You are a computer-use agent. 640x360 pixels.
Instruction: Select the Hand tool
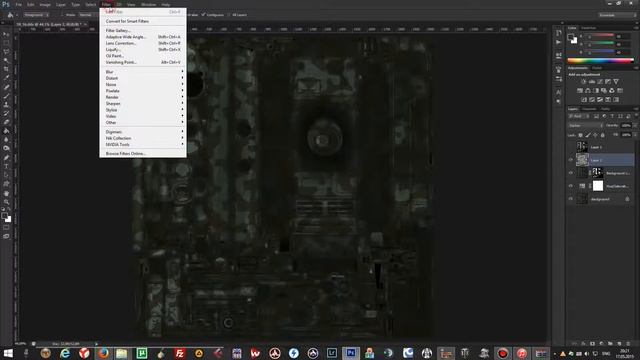click(x=6, y=193)
